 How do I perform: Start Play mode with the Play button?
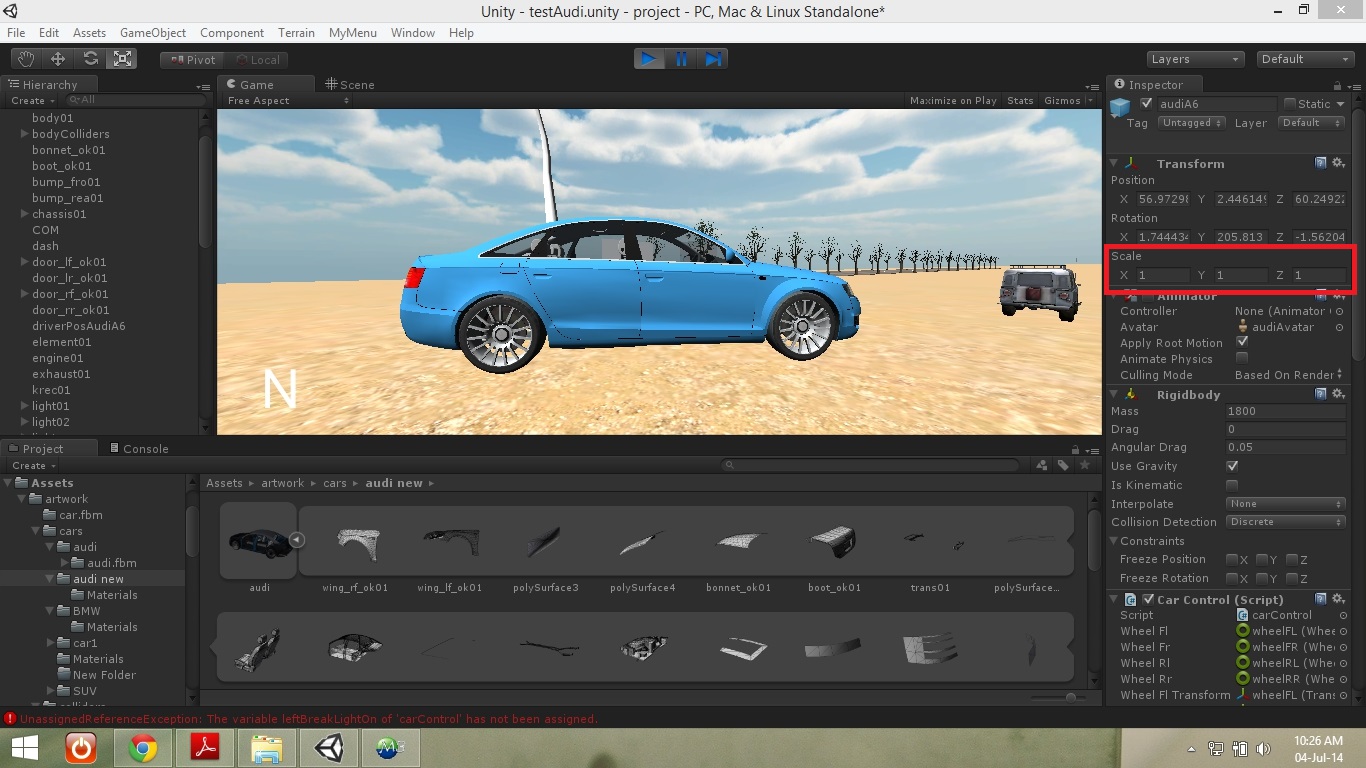(x=649, y=59)
